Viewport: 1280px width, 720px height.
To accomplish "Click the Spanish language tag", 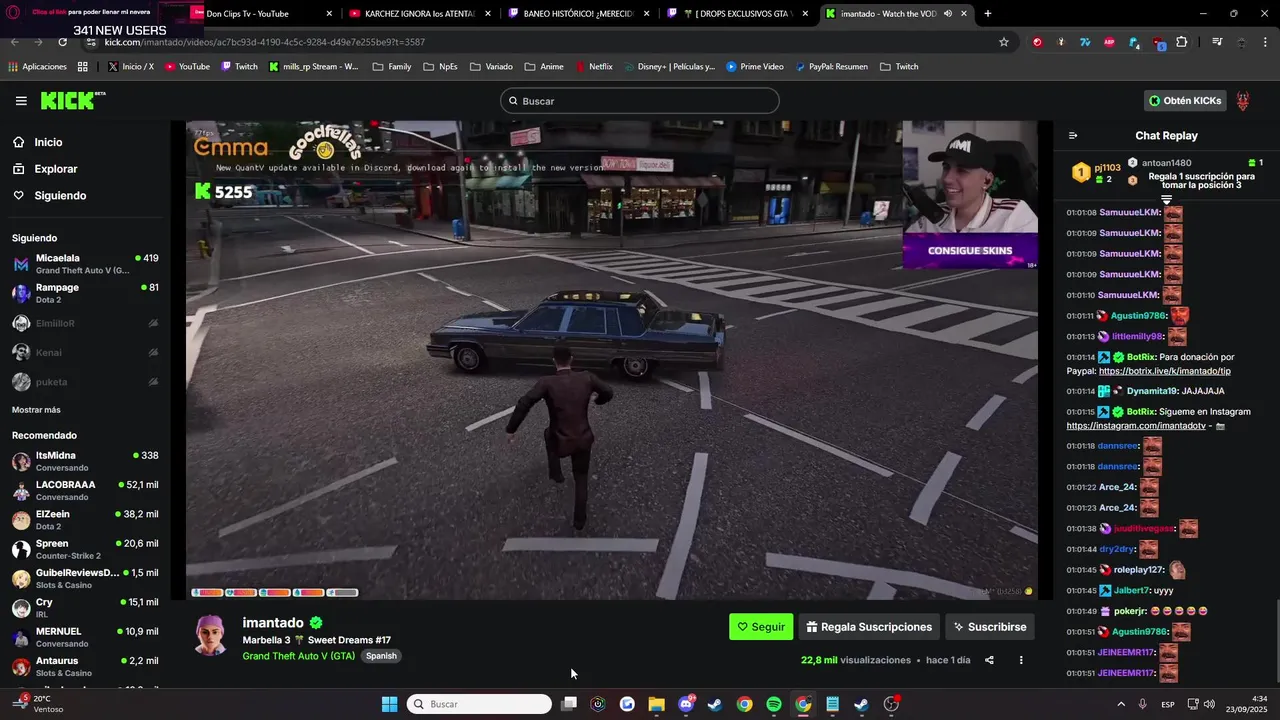I will (381, 656).
